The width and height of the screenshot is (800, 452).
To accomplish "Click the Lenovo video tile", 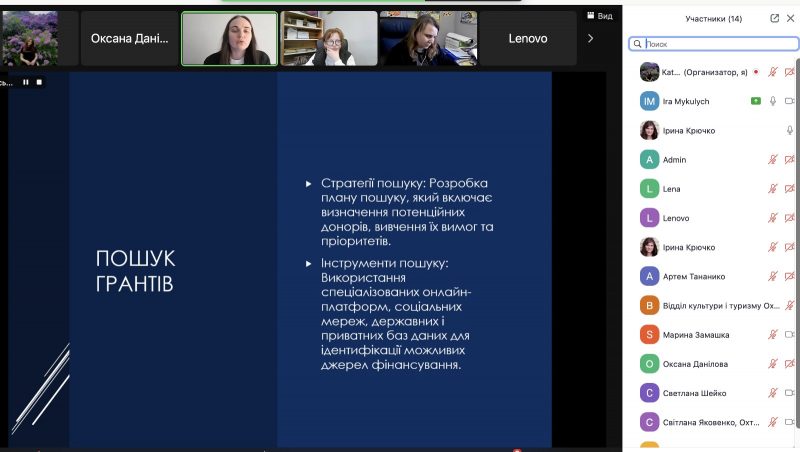I will click(x=528, y=39).
